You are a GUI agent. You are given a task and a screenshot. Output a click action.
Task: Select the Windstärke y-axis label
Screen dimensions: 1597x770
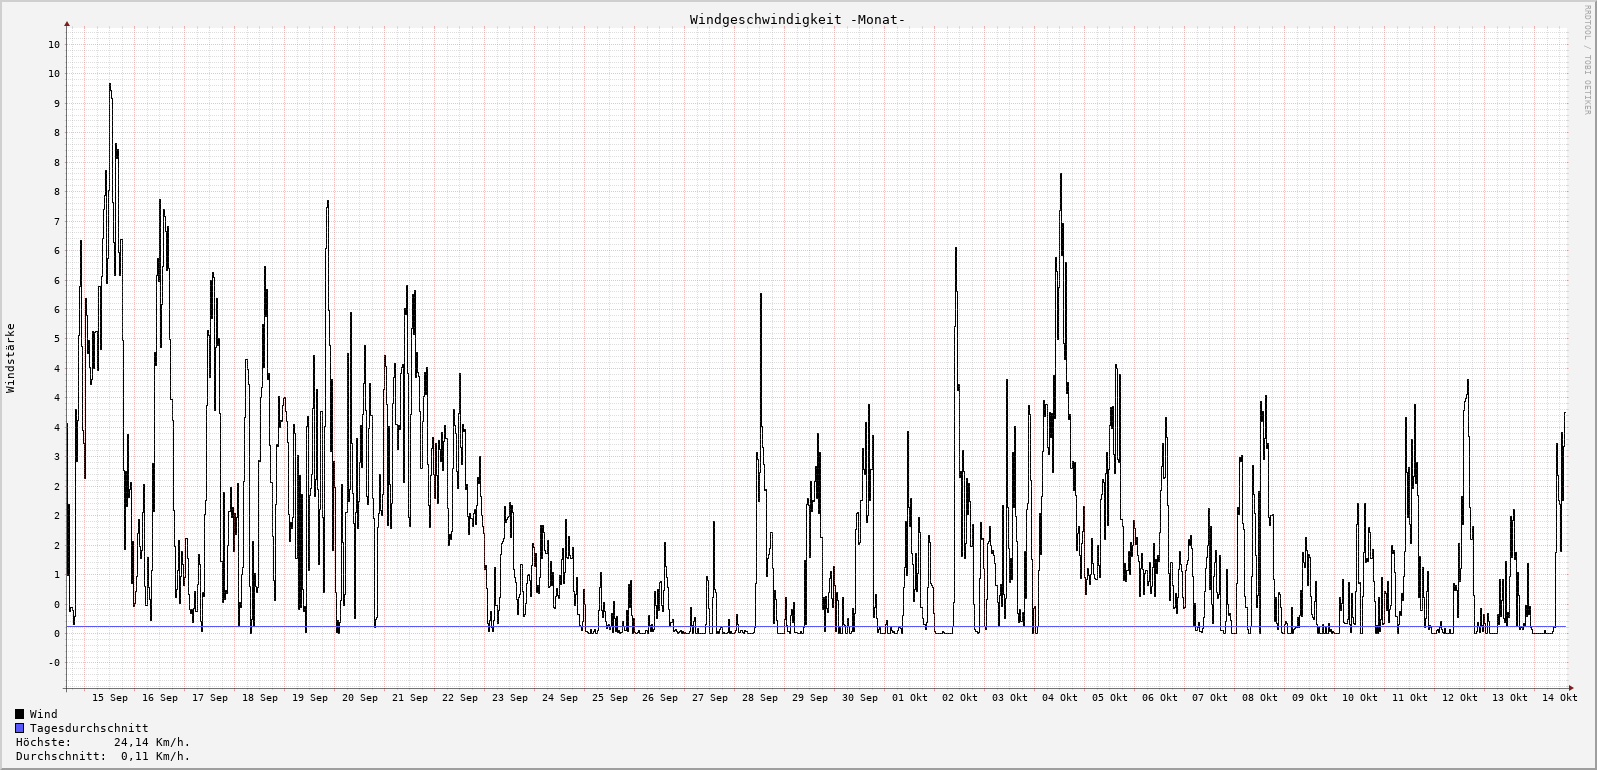click(x=11, y=357)
